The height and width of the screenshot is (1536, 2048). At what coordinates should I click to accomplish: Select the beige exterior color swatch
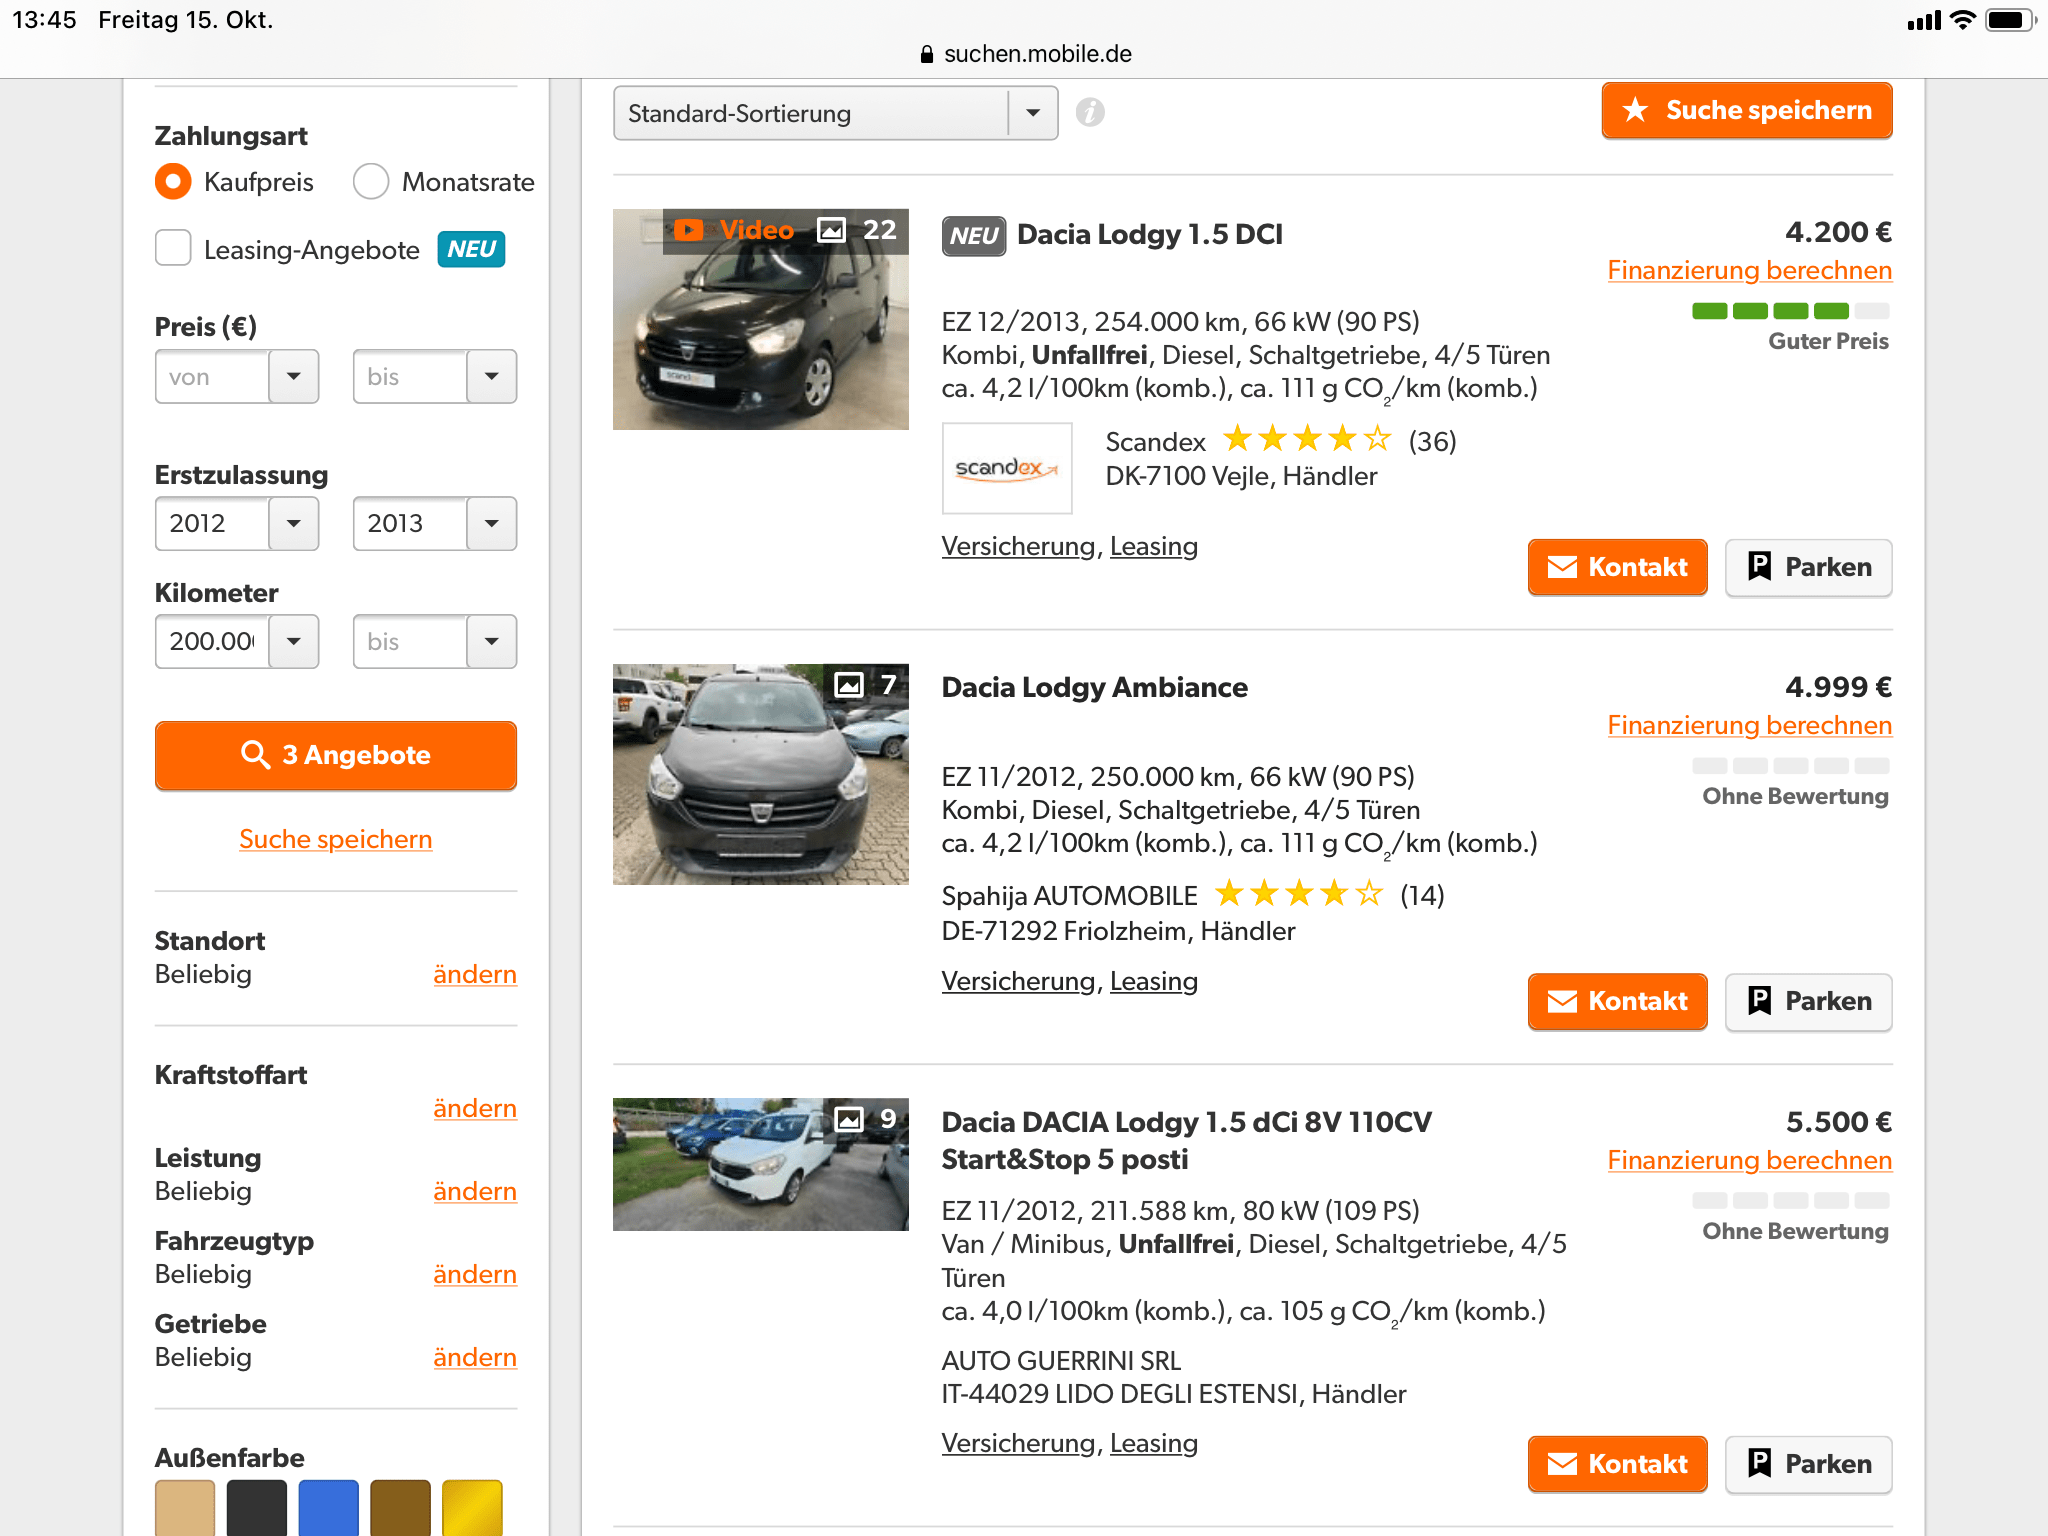tap(185, 1508)
